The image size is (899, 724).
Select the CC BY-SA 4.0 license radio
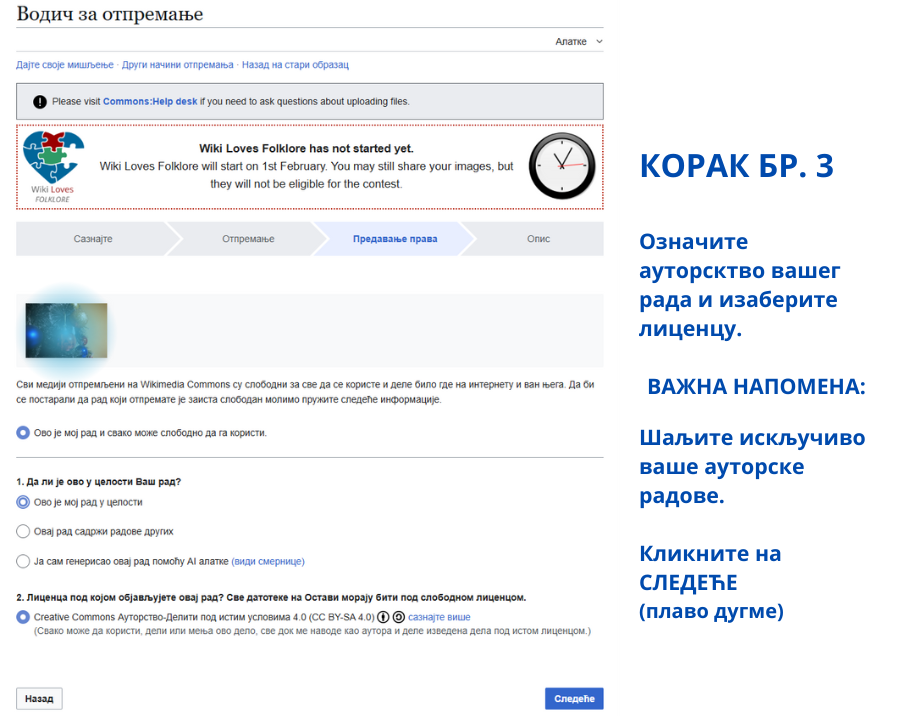22,616
